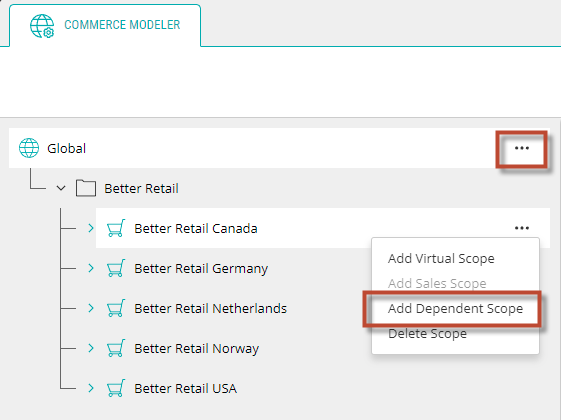Image resolution: width=561 pixels, height=420 pixels.
Task: Click the Better Retail USA cart icon
Action: point(116,388)
